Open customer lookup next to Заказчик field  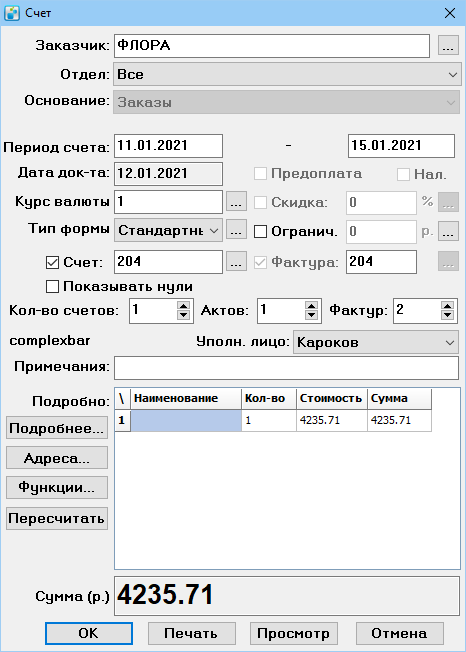tap(448, 45)
